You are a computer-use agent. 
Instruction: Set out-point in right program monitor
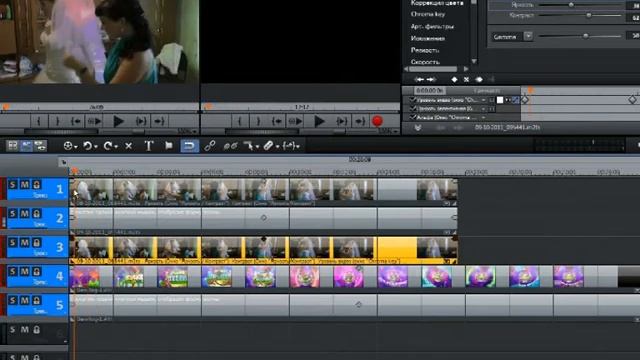coord(258,121)
